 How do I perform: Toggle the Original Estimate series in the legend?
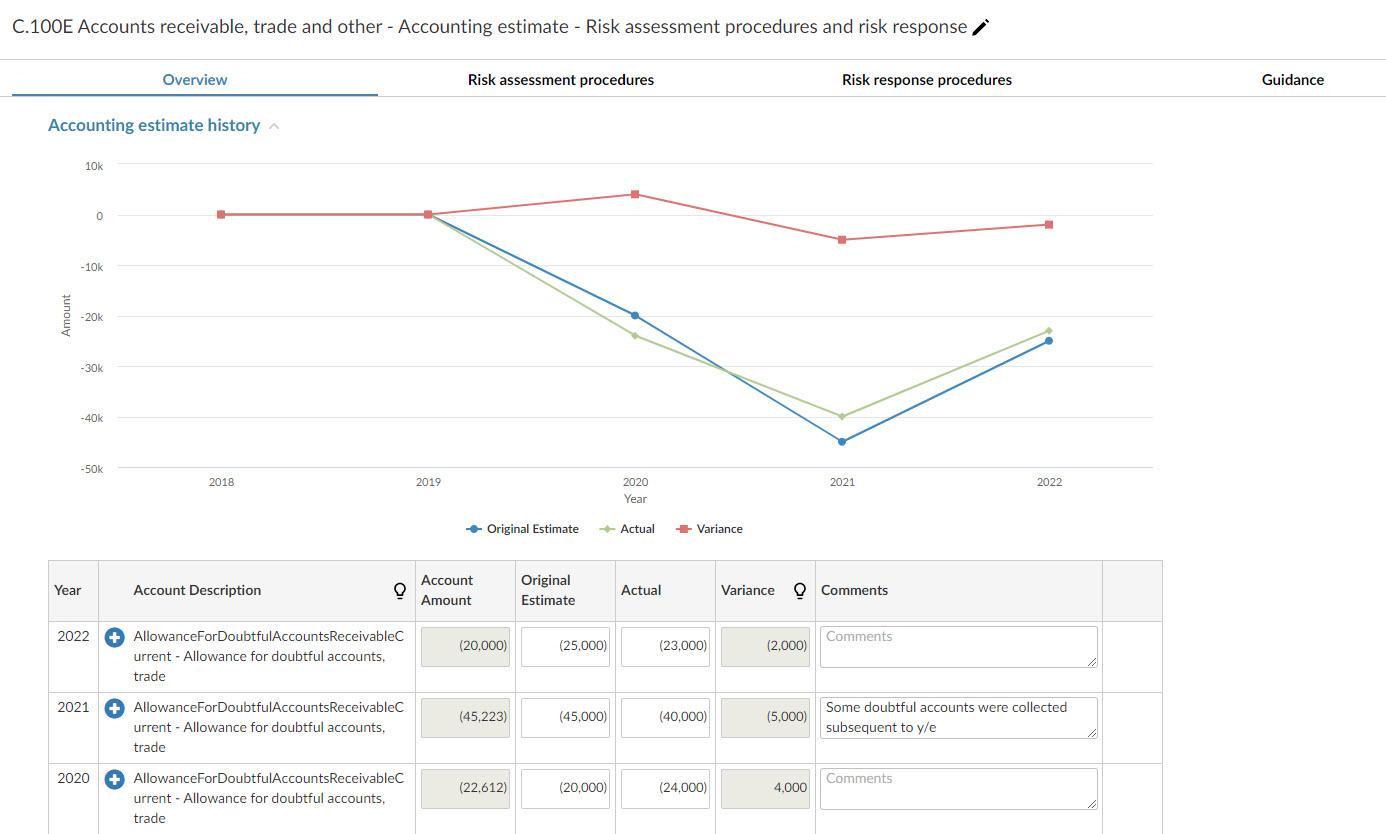click(522, 528)
